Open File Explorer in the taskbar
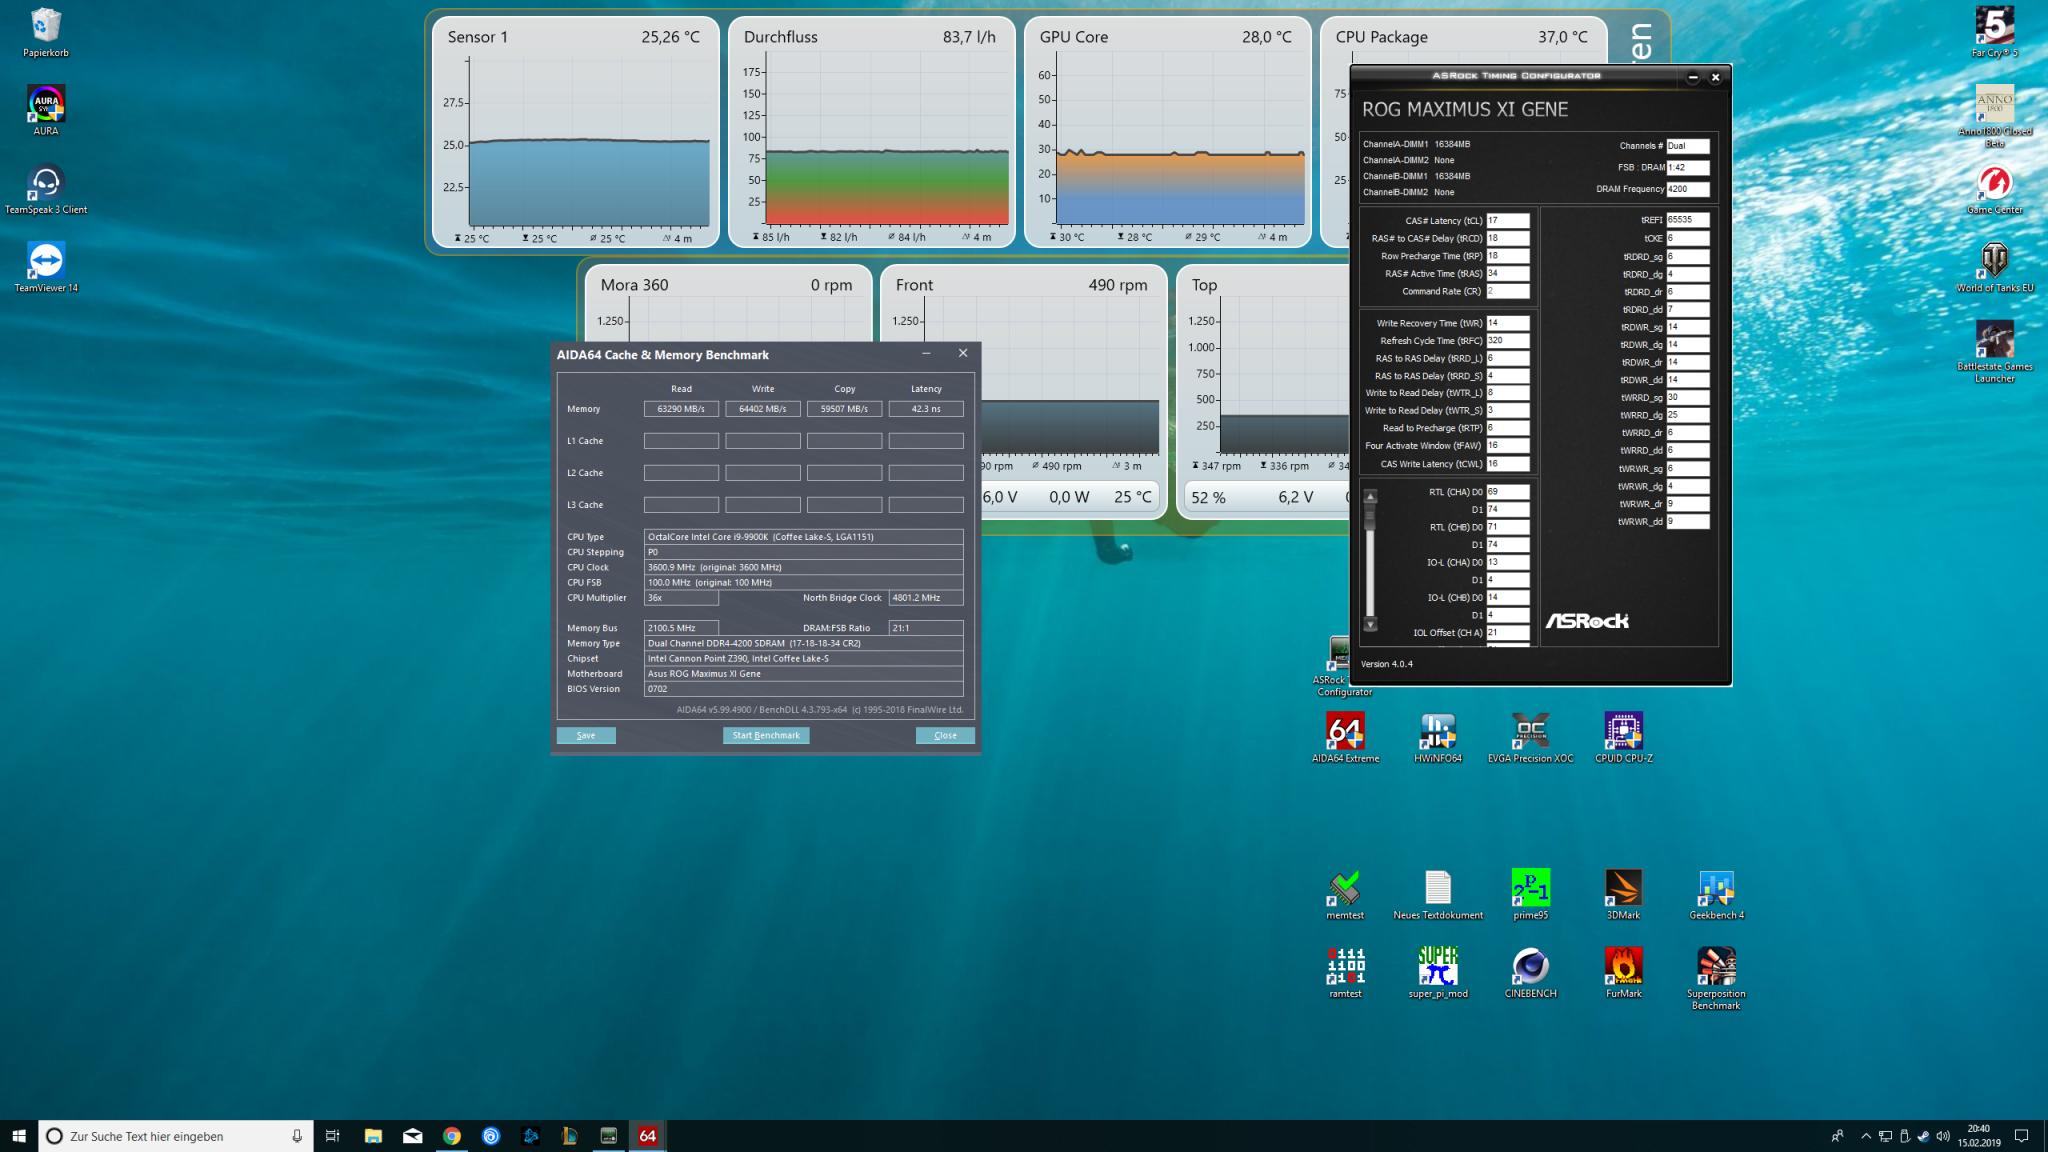 [x=373, y=1135]
